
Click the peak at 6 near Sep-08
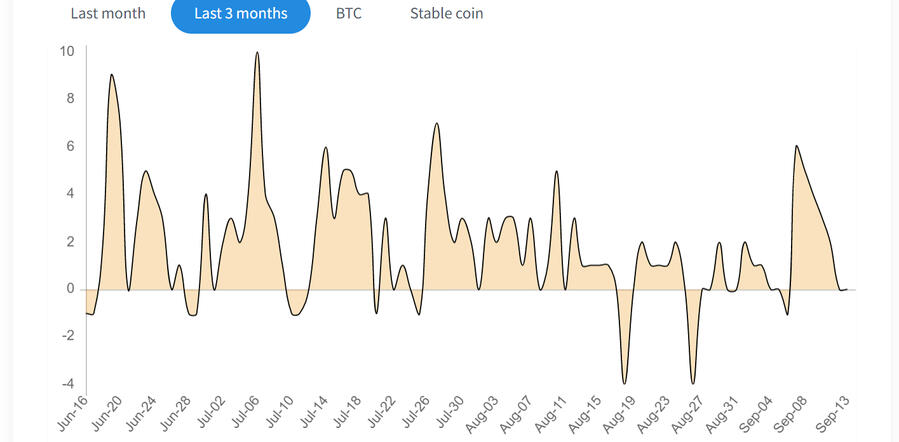click(797, 147)
